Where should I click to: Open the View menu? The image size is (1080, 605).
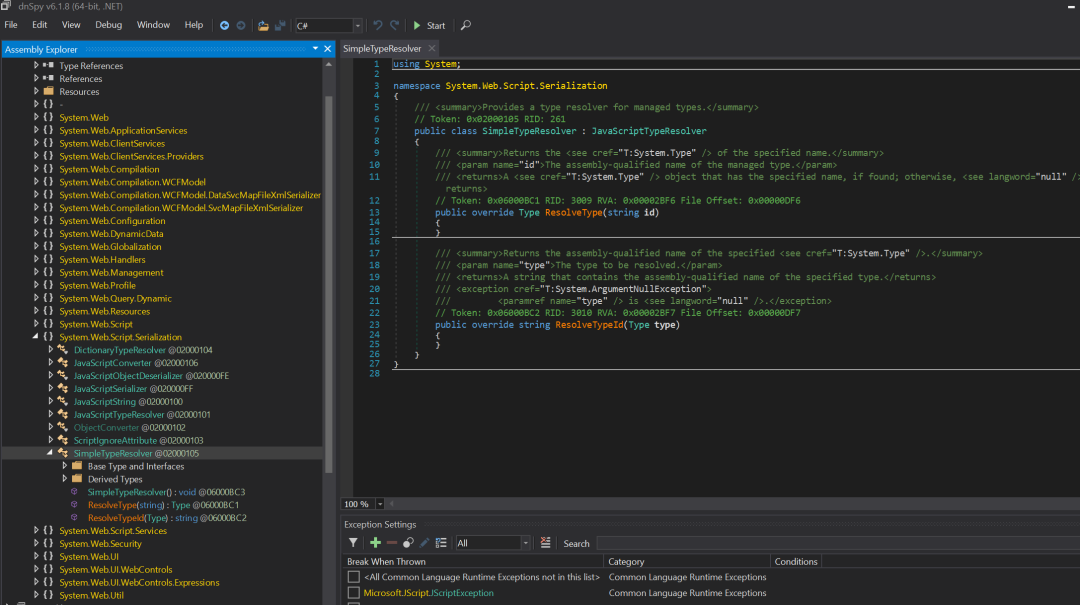point(71,25)
